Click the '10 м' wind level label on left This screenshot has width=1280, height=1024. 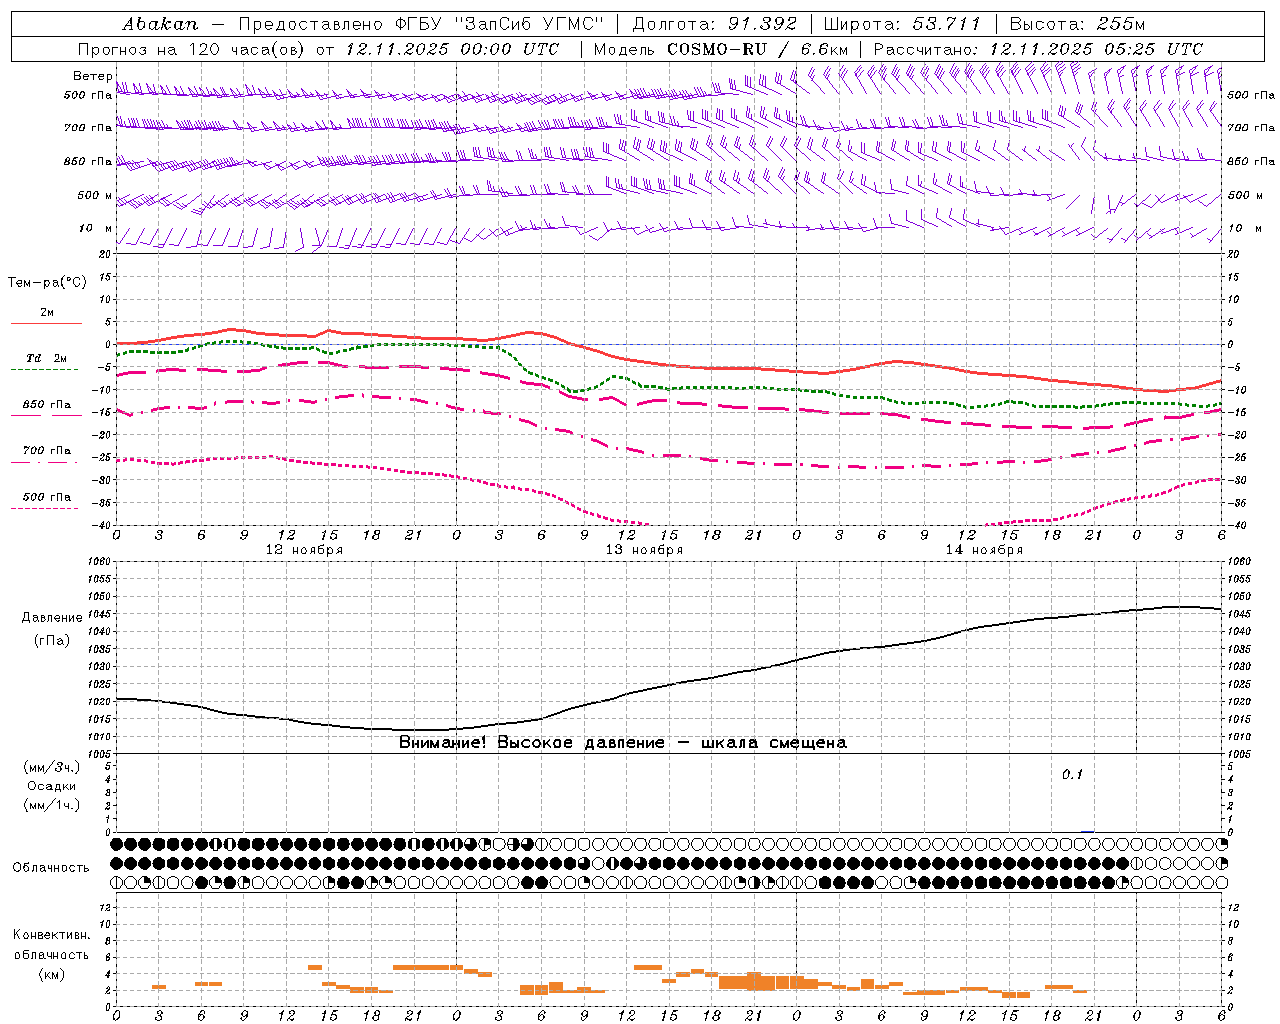(96, 229)
